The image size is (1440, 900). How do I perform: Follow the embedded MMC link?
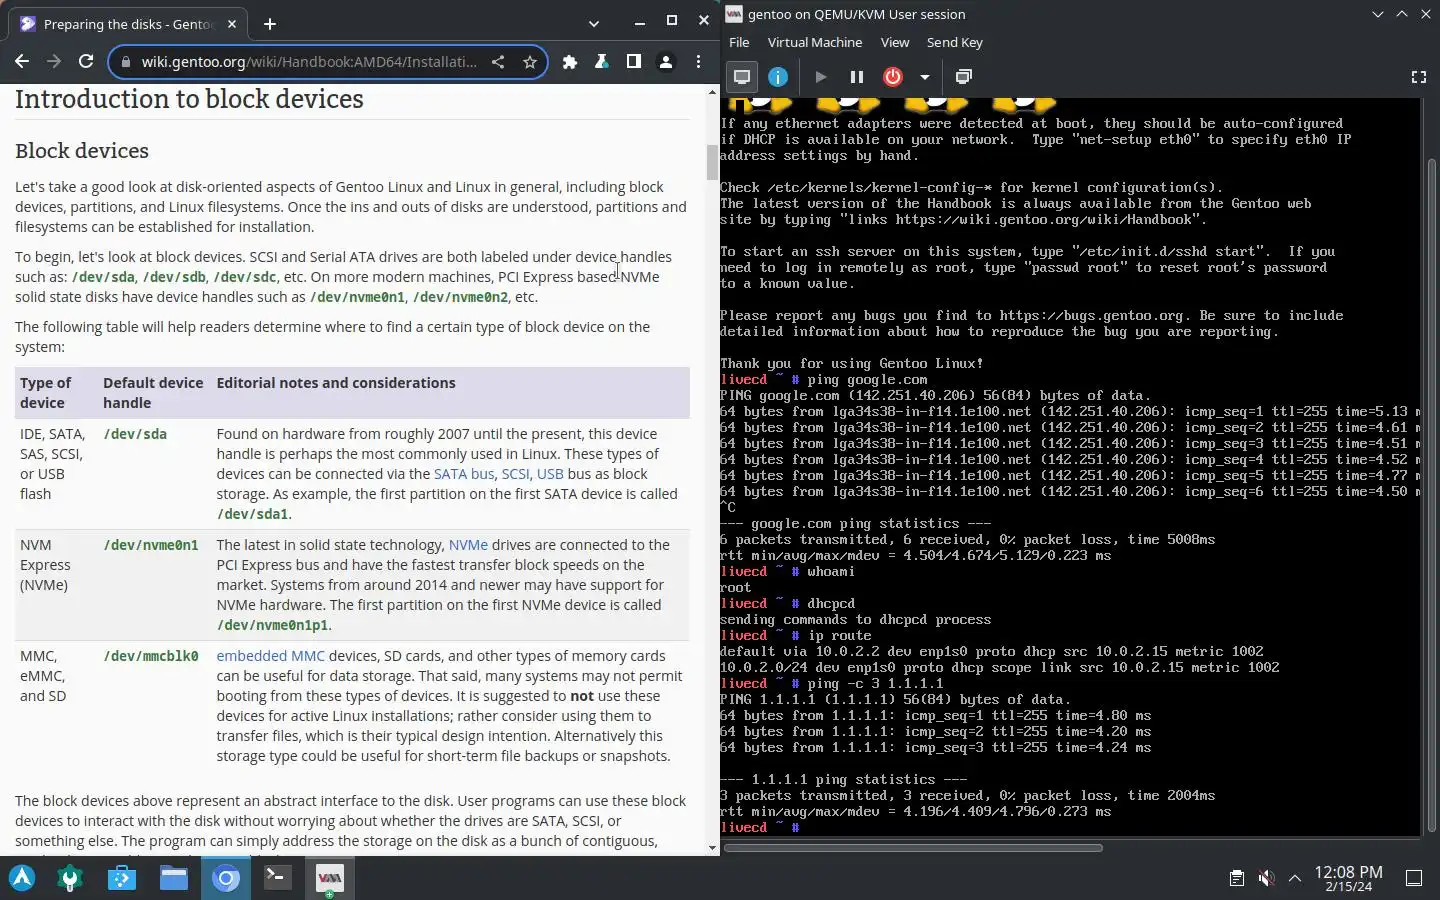click(x=271, y=656)
